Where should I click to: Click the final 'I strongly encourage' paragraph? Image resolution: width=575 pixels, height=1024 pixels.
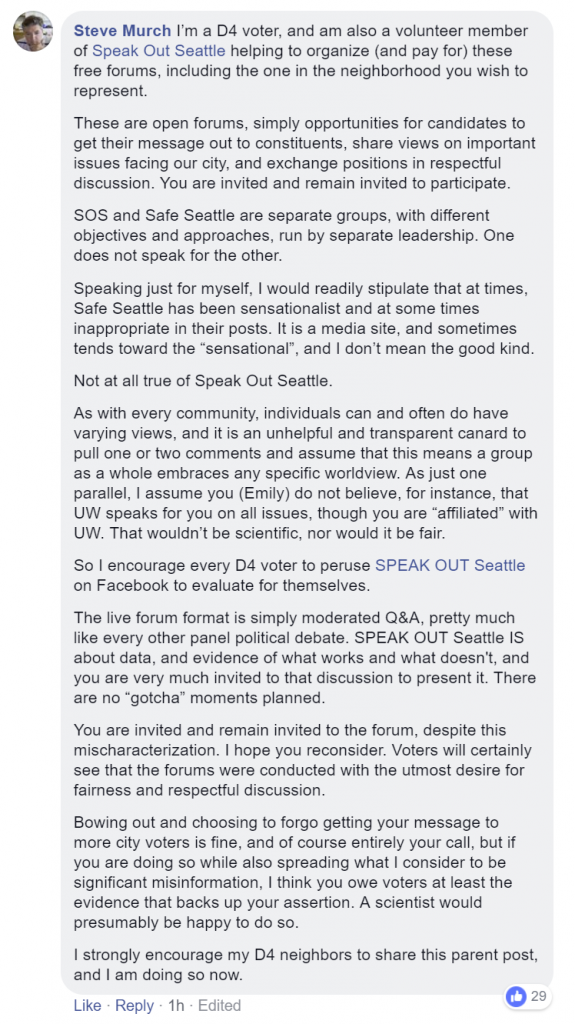point(306,964)
